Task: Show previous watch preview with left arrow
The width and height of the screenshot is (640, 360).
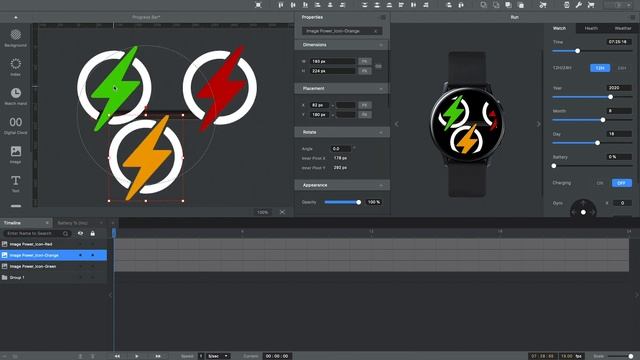Action: tap(396, 124)
